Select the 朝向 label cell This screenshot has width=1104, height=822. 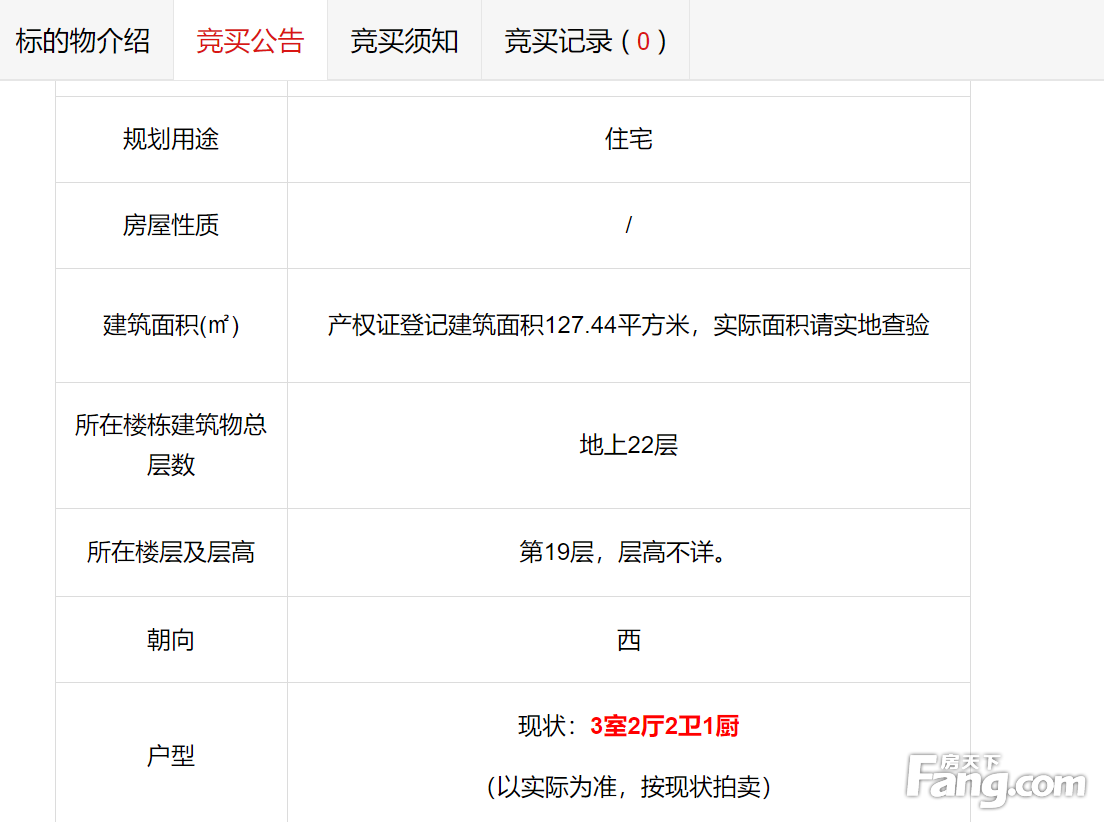pos(171,640)
